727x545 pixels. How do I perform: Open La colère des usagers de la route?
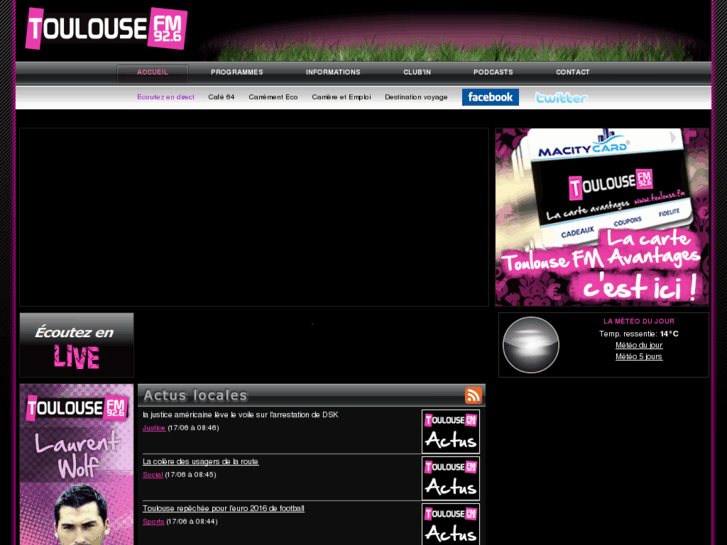tap(200, 462)
